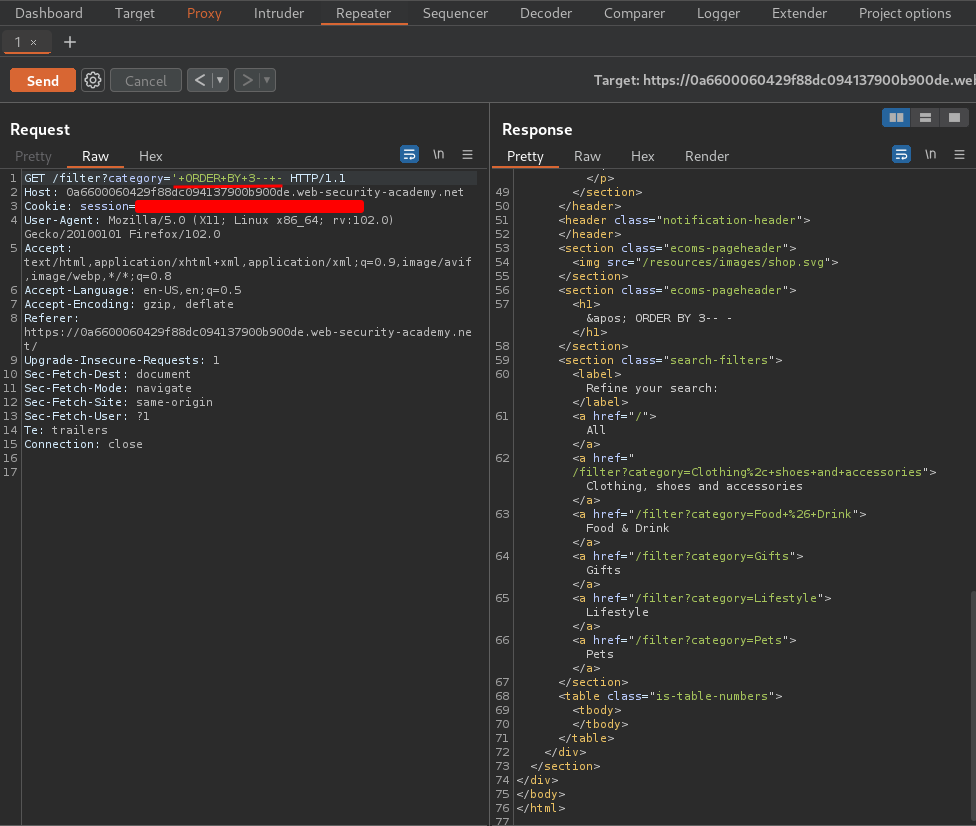This screenshot has width=976, height=826.
Task: Open the Extender tab
Action: point(799,13)
